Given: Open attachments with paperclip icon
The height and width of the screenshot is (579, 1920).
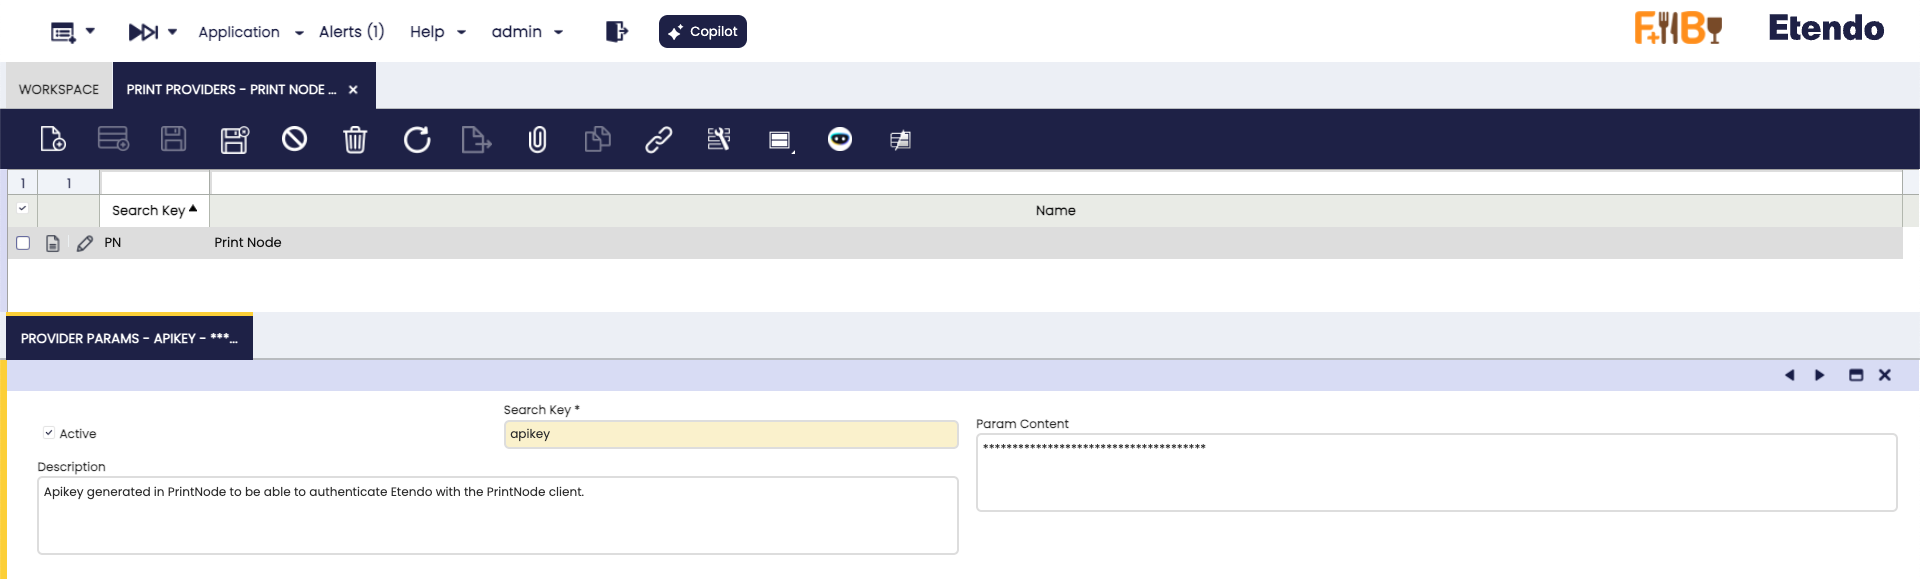Looking at the screenshot, I should click(x=537, y=139).
